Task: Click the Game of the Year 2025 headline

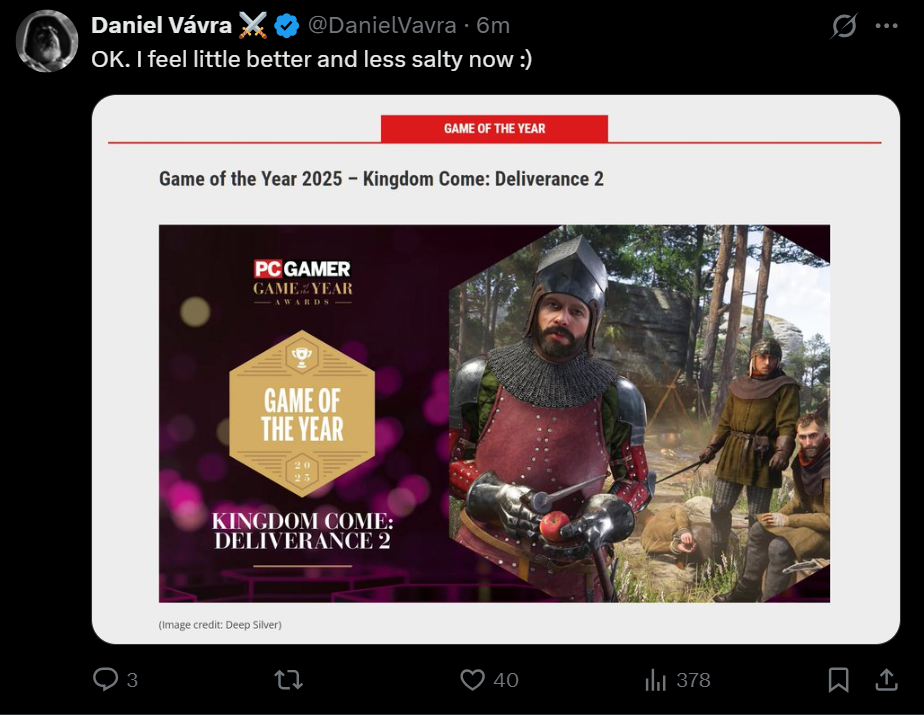Action: point(381,179)
